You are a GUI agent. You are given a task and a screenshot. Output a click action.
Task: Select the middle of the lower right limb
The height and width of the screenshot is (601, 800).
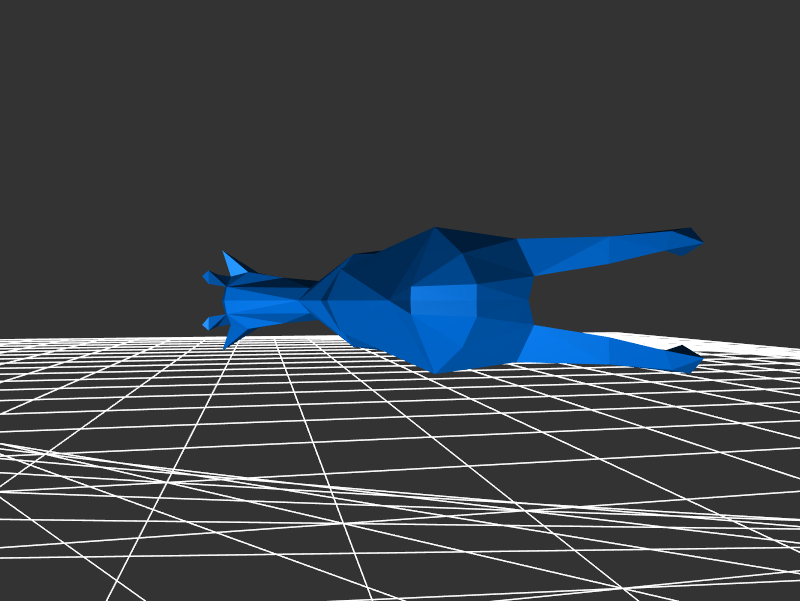click(x=600, y=347)
